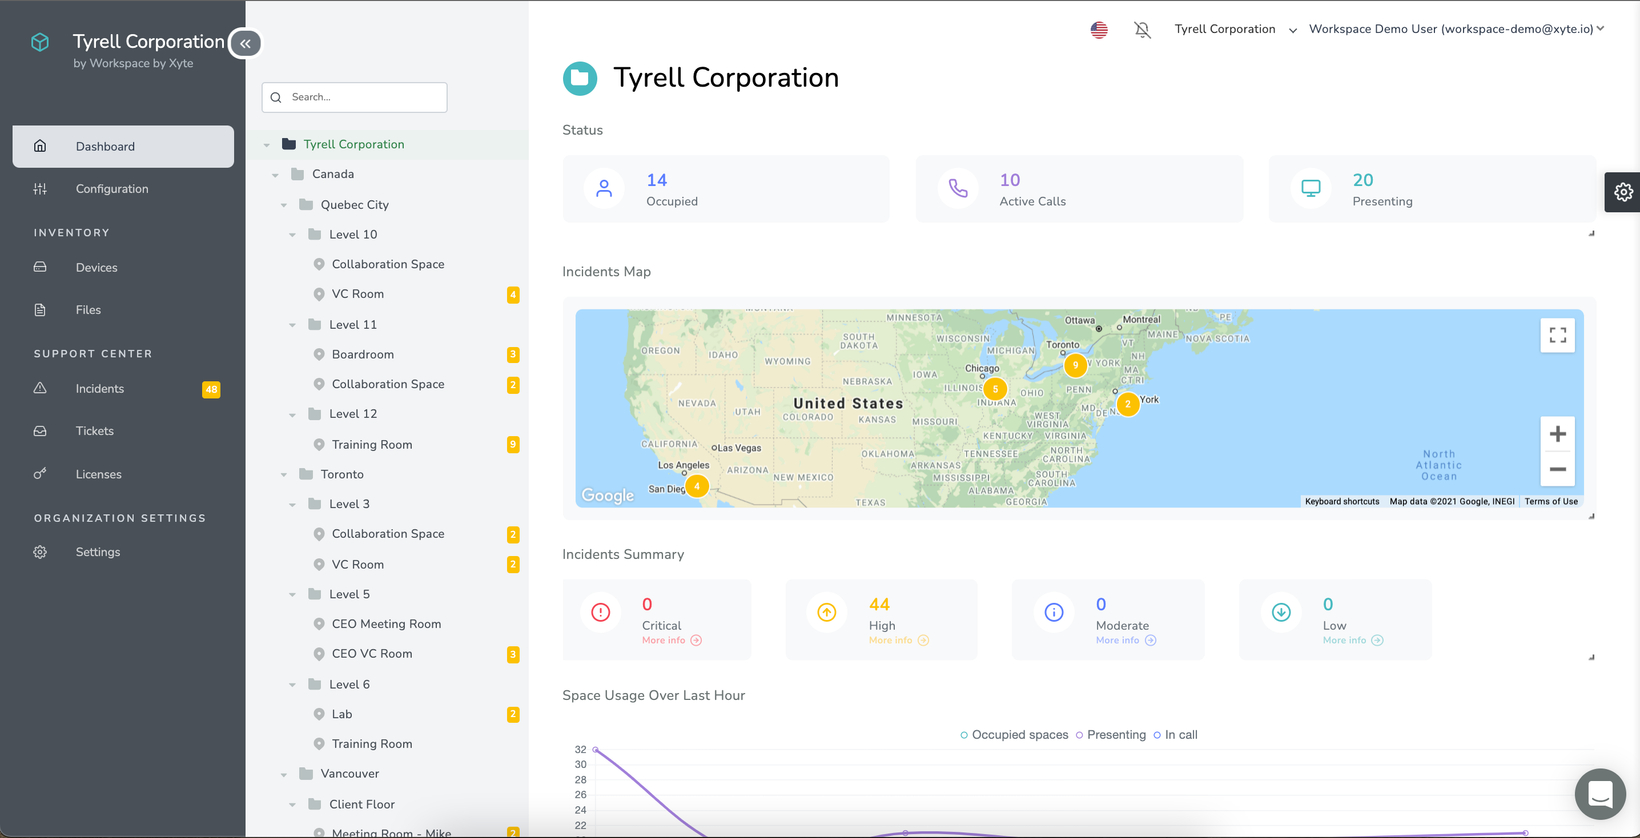Collapse the Level 10 folder
This screenshot has height=838, width=1640.
pyautogui.click(x=292, y=235)
